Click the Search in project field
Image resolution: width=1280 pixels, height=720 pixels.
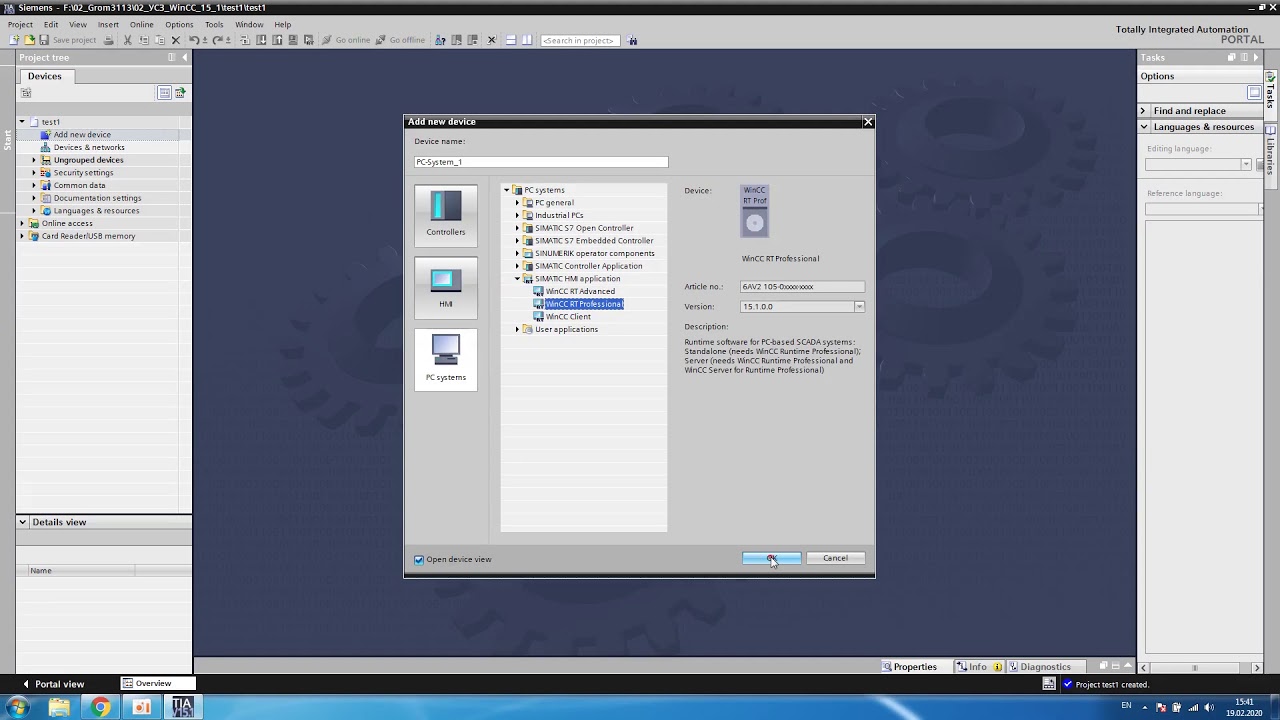(x=580, y=40)
